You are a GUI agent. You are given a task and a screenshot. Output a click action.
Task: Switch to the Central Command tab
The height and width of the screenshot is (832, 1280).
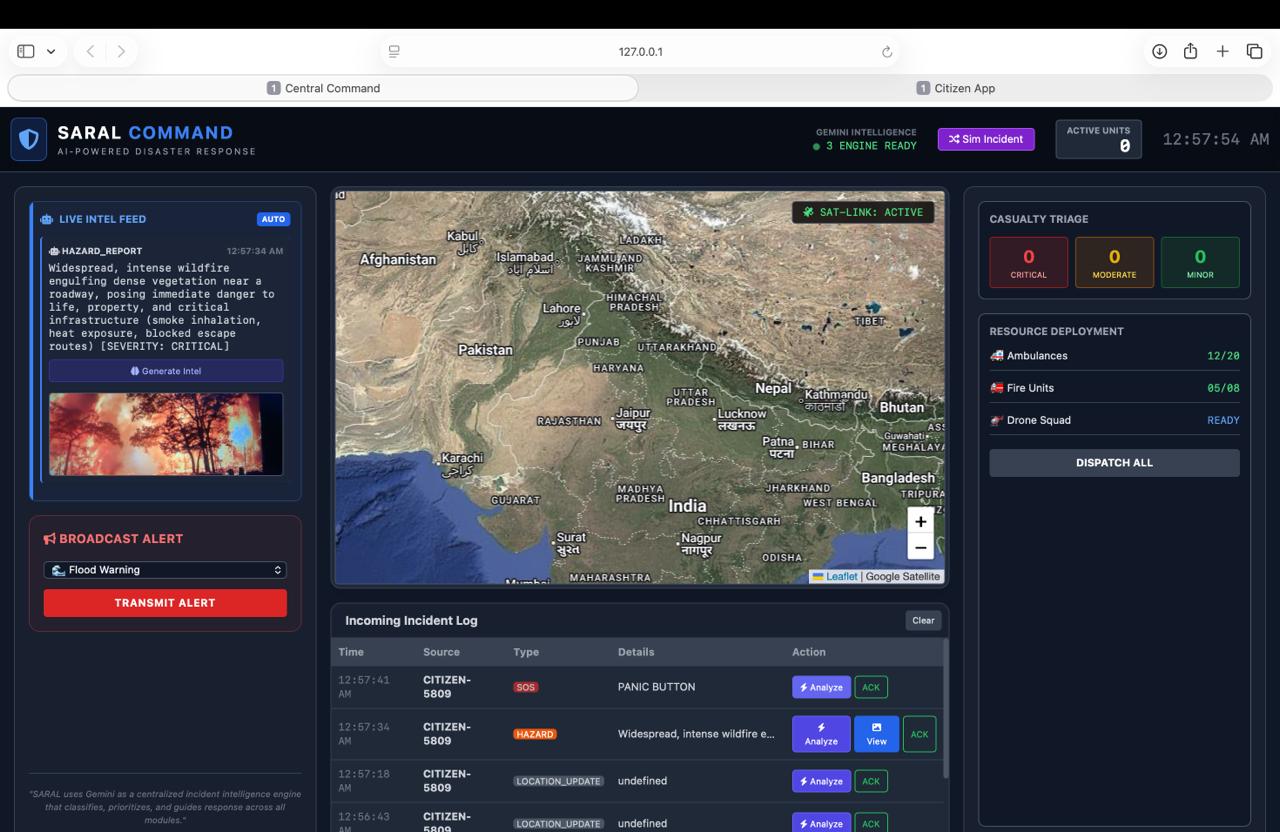(323, 88)
